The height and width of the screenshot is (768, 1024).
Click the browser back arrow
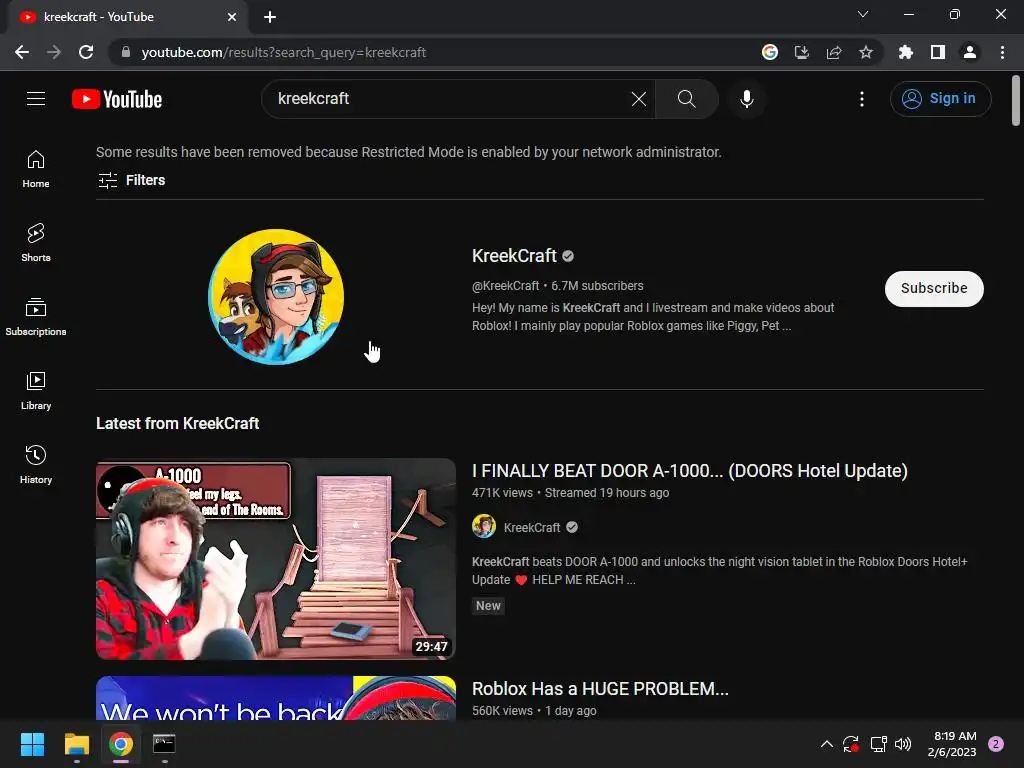22,52
